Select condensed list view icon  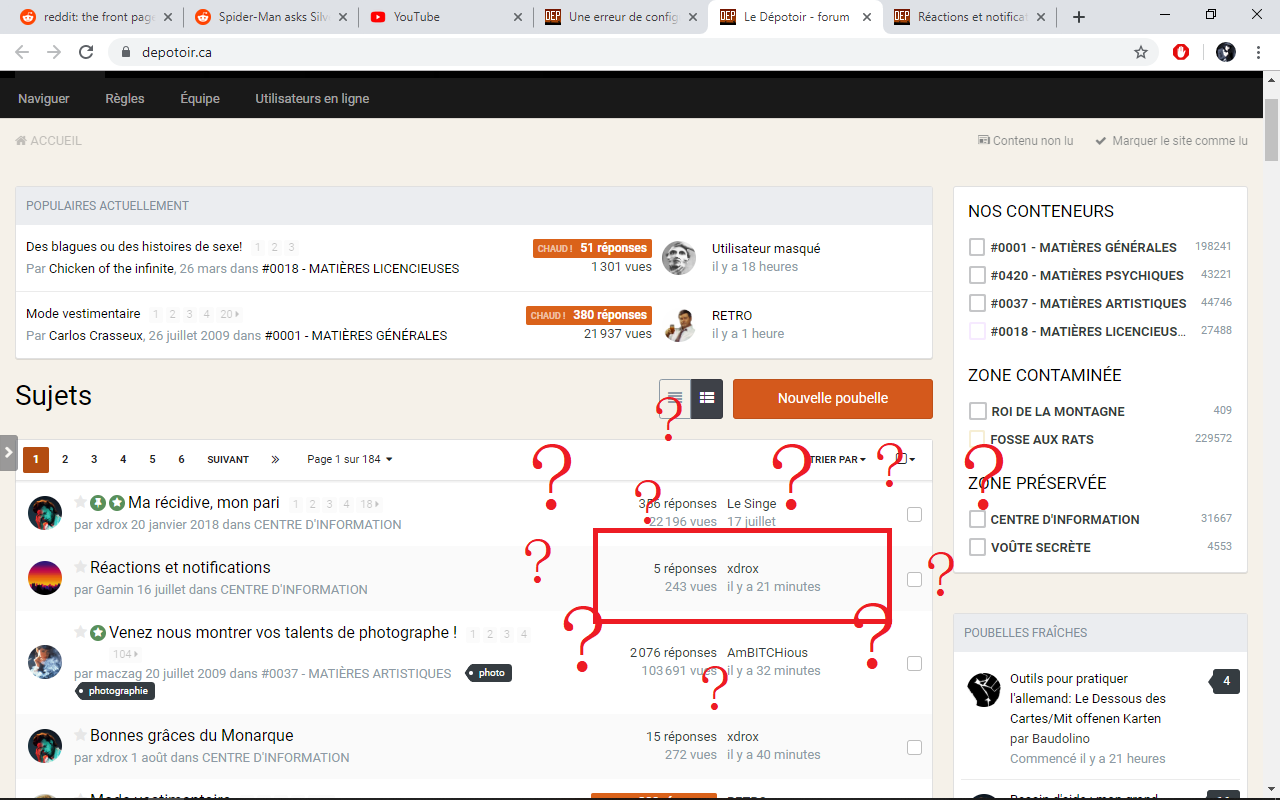click(x=675, y=398)
